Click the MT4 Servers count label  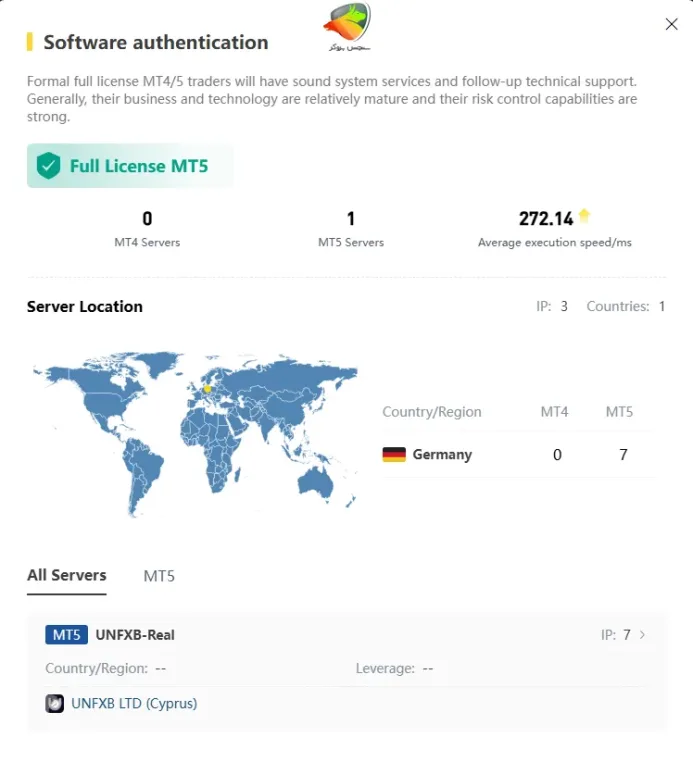[x=147, y=242]
